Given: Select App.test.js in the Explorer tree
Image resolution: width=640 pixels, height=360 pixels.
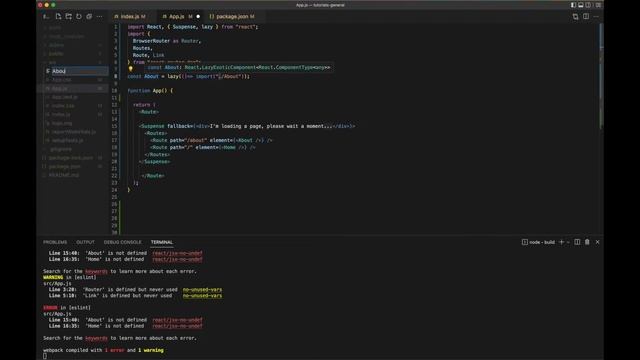Looking at the screenshot, I should (x=73, y=97).
